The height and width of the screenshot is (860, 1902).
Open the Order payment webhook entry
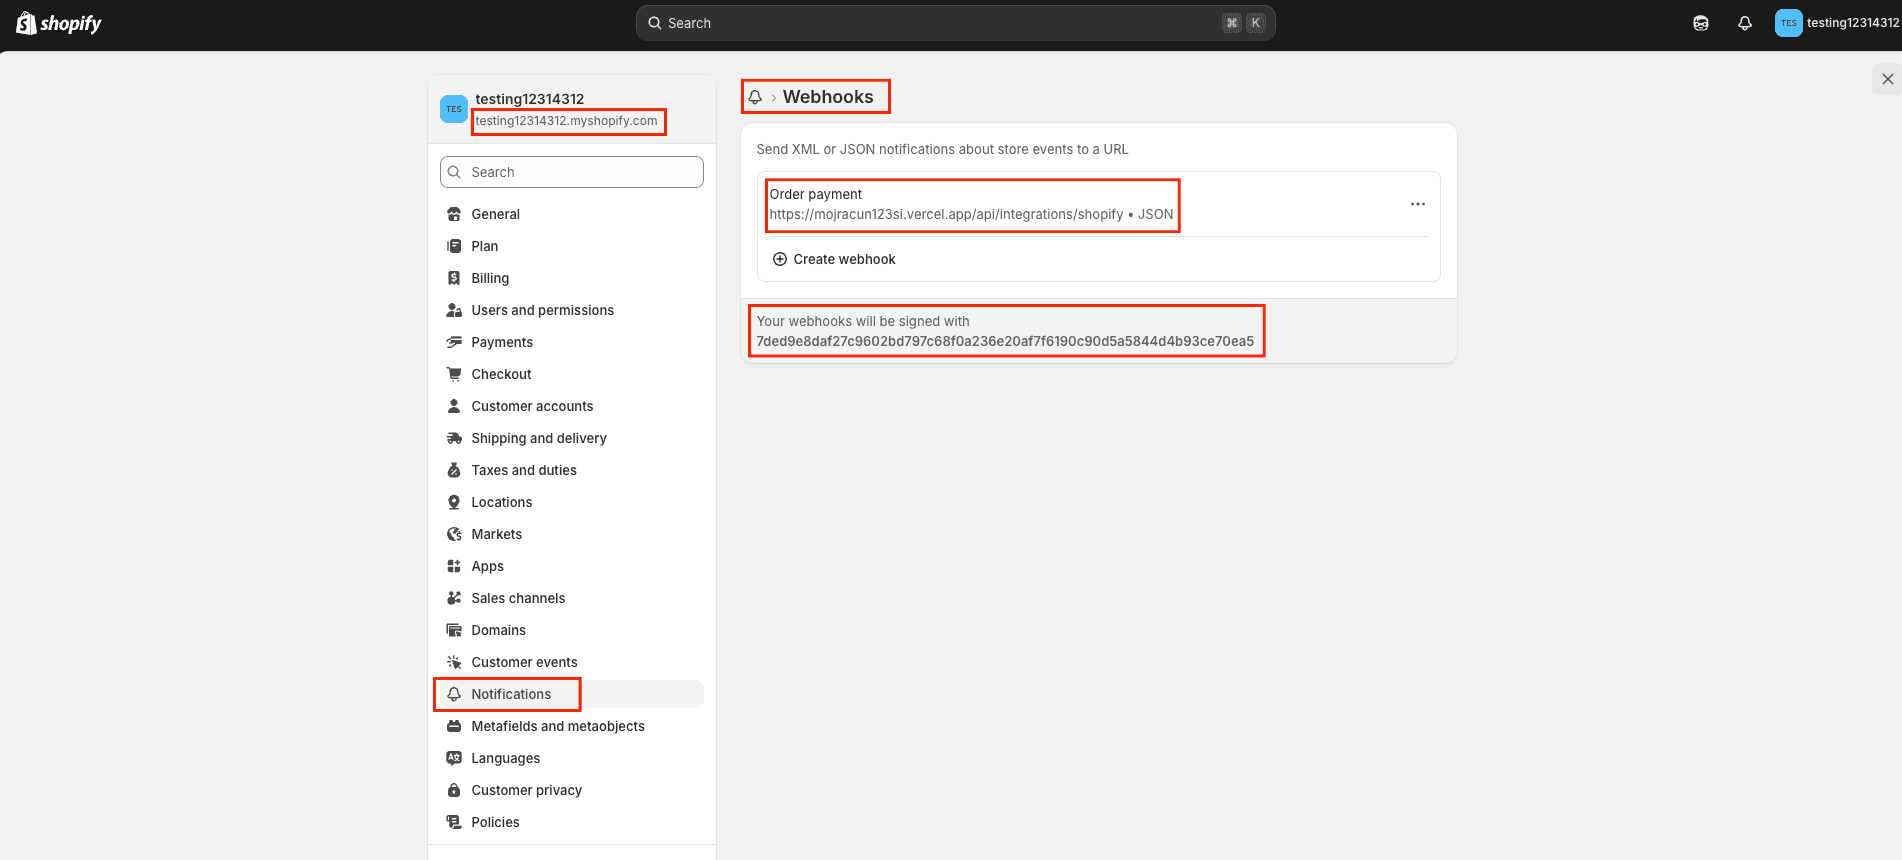point(970,204)
